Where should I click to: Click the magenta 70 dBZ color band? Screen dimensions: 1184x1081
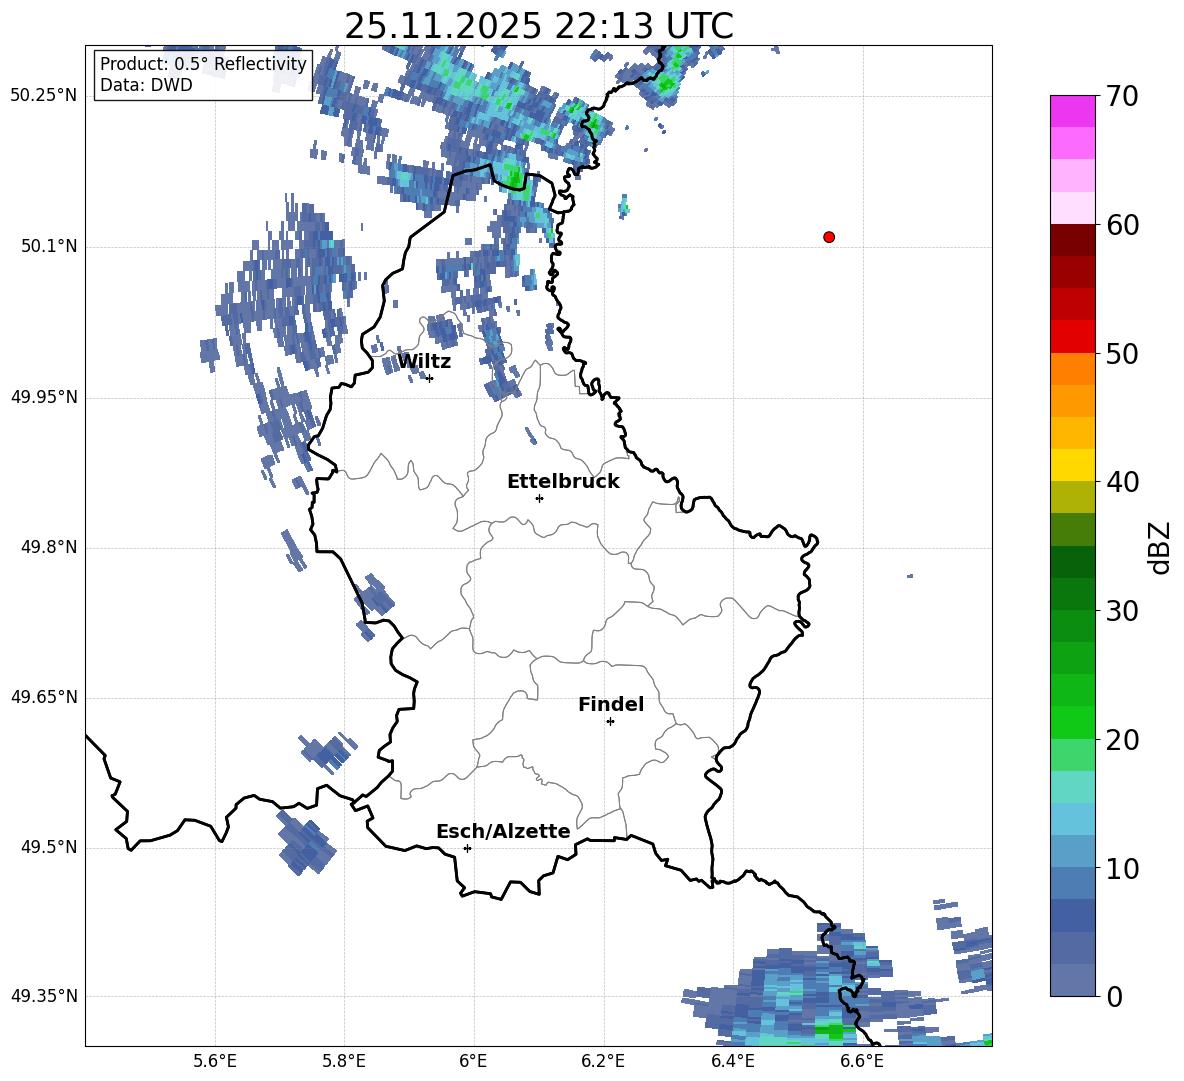1073,111
